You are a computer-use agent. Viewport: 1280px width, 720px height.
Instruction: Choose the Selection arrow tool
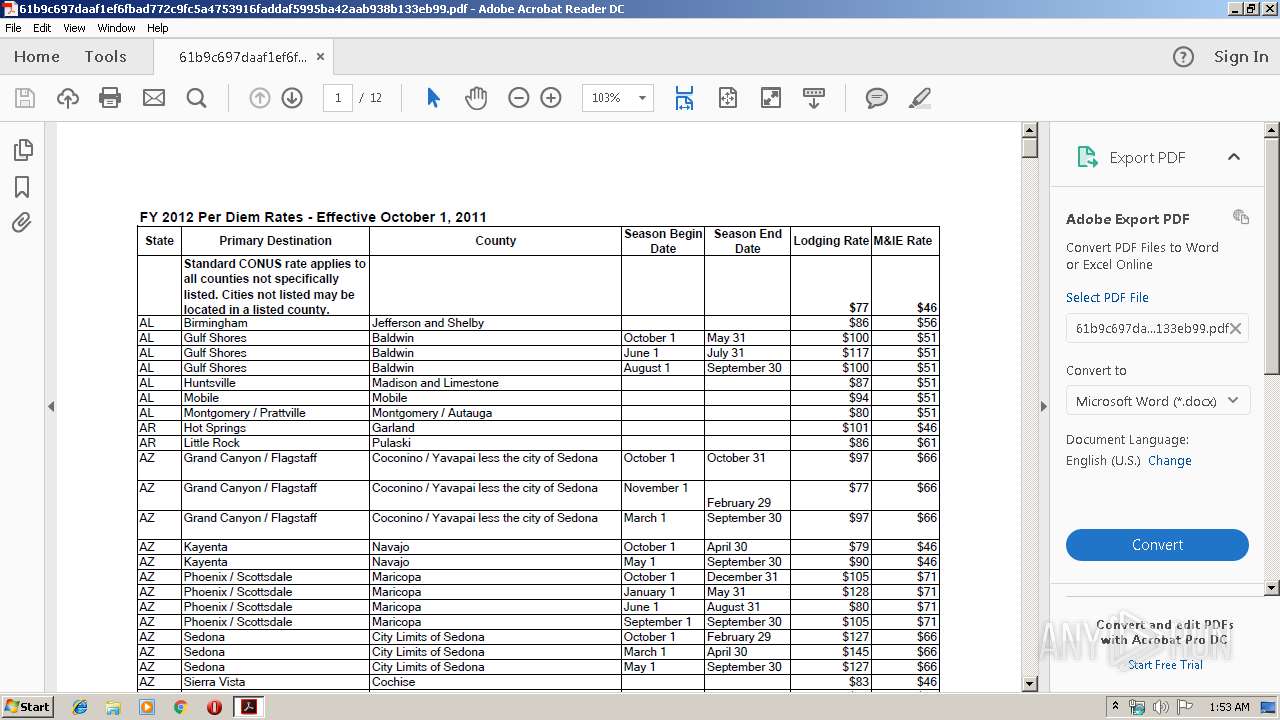433,98
